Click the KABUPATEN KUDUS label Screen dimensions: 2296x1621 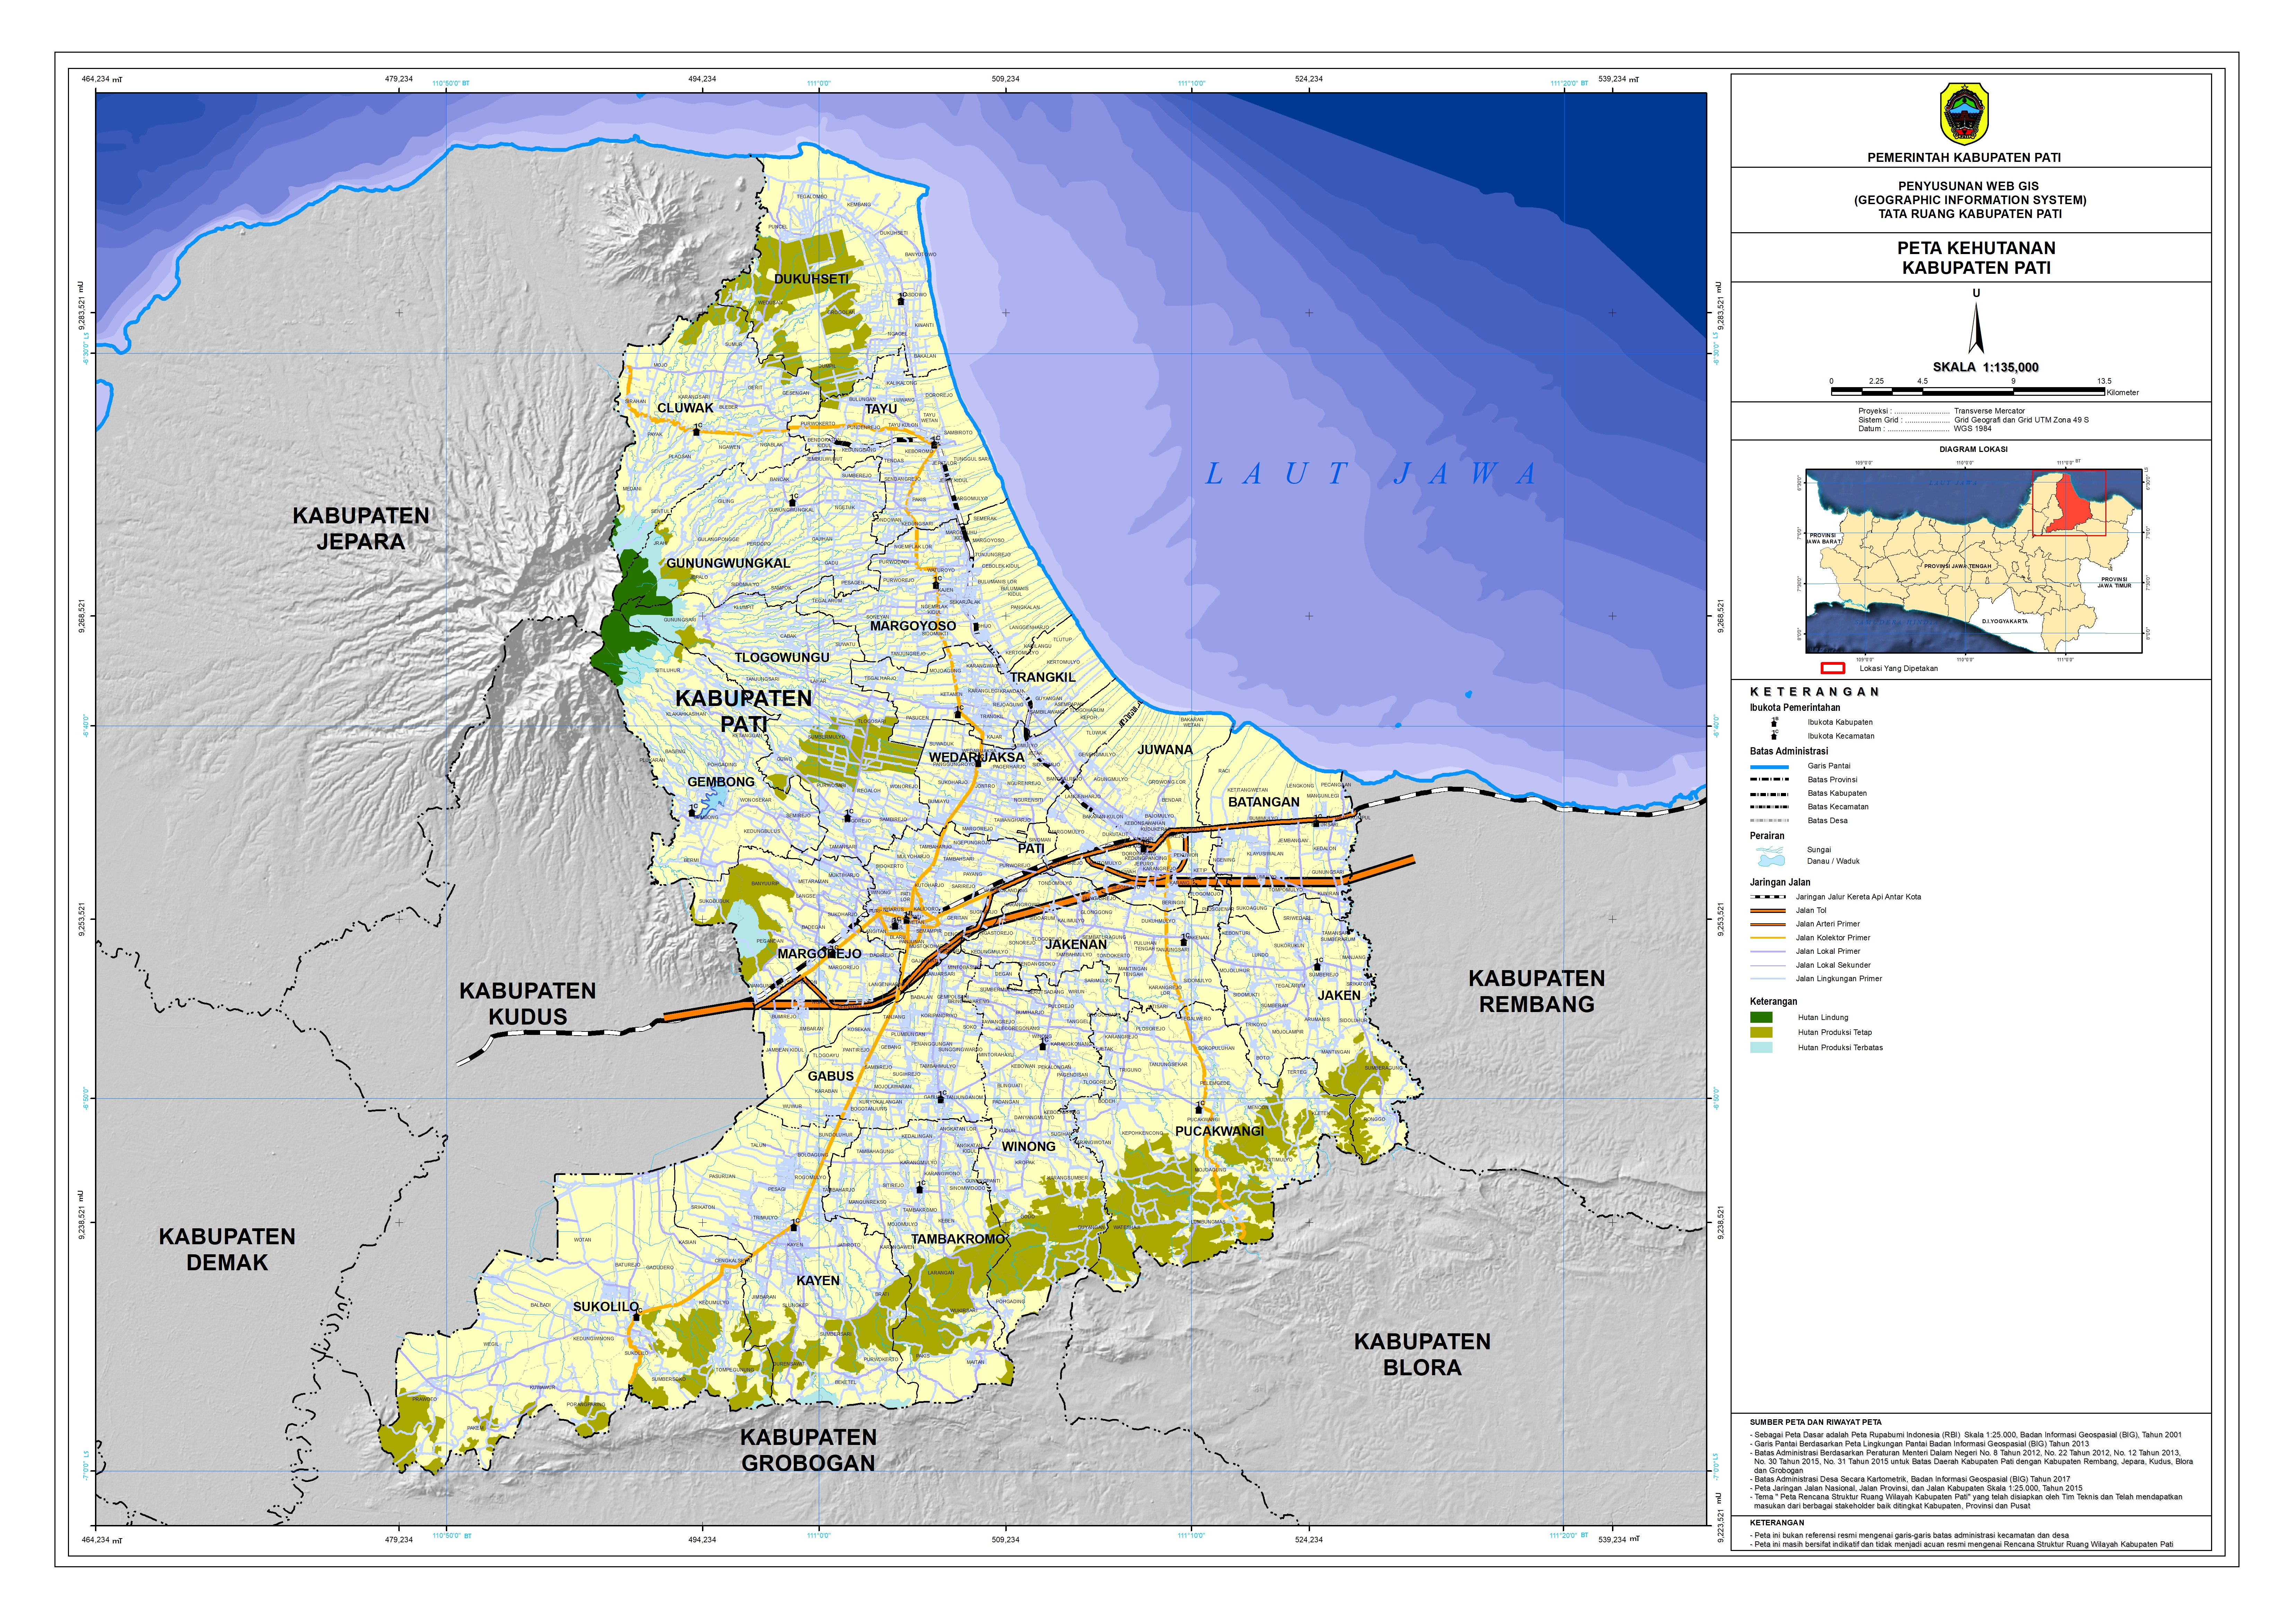(527, 1004)
